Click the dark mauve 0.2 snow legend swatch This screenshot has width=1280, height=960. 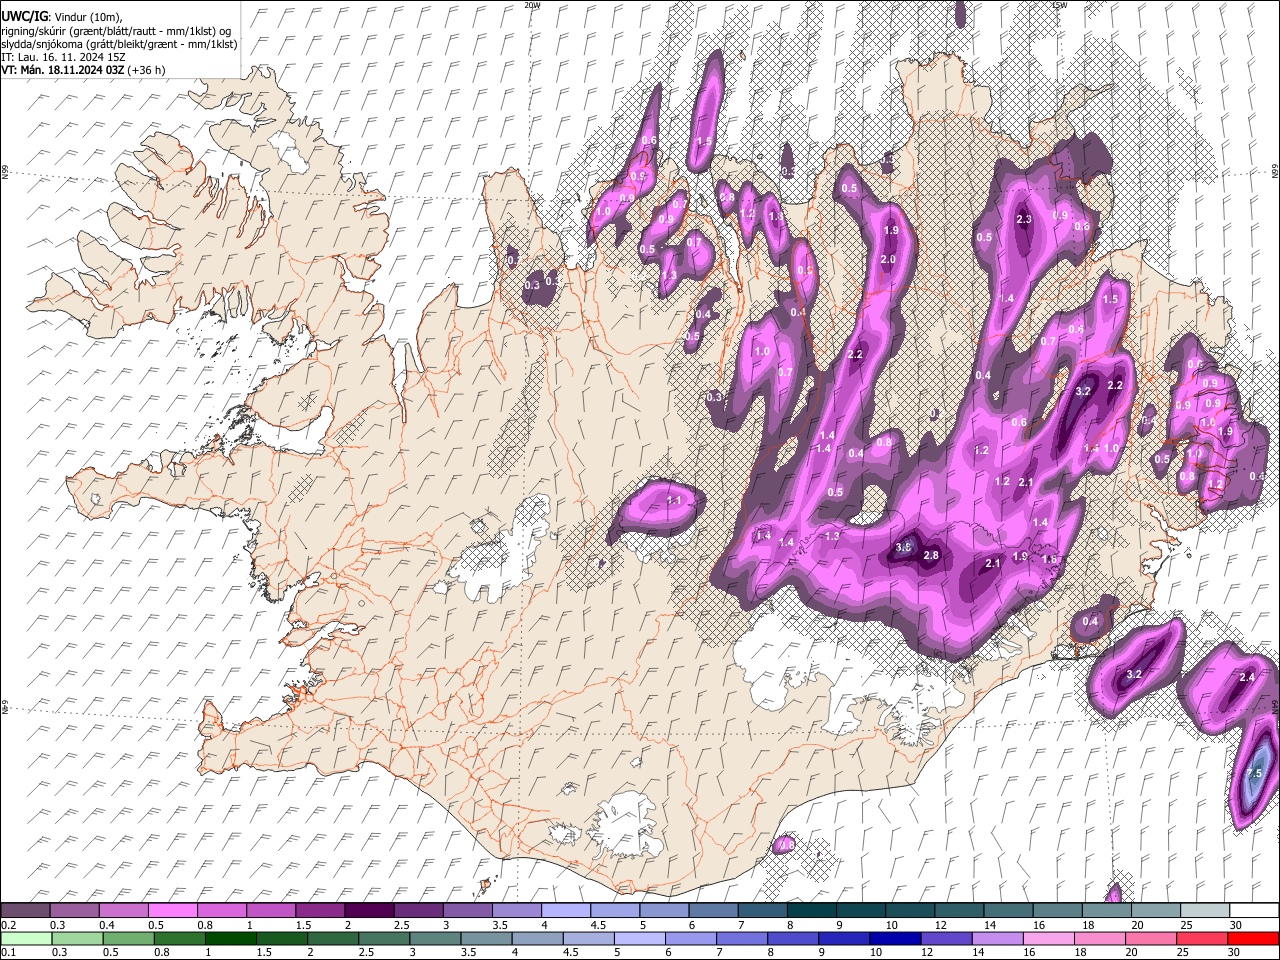[25, 910]
